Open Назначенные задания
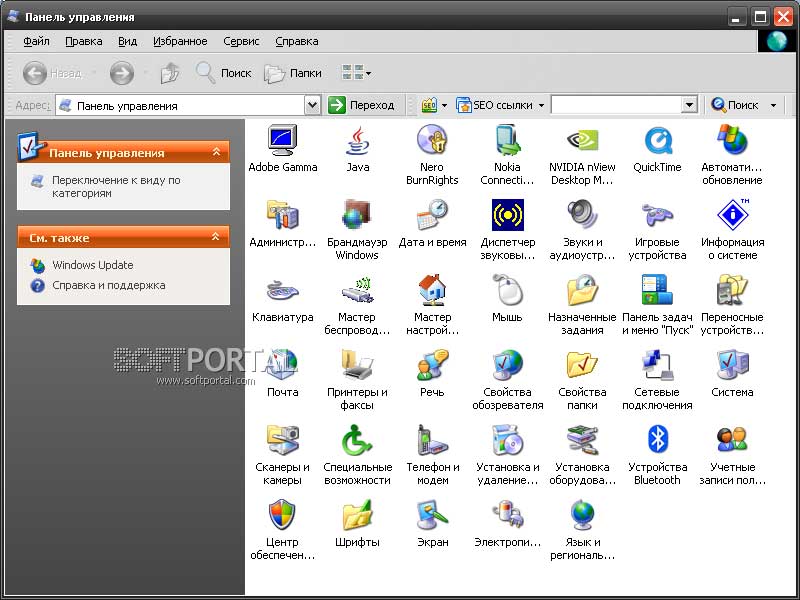The width and height of the screenshot is (800, 600). pyautogui.click(x=582, y=305)
